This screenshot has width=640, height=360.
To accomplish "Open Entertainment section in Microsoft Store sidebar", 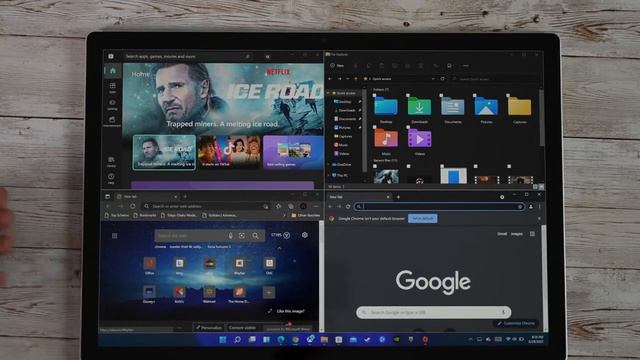I will (x=112, y=121).
